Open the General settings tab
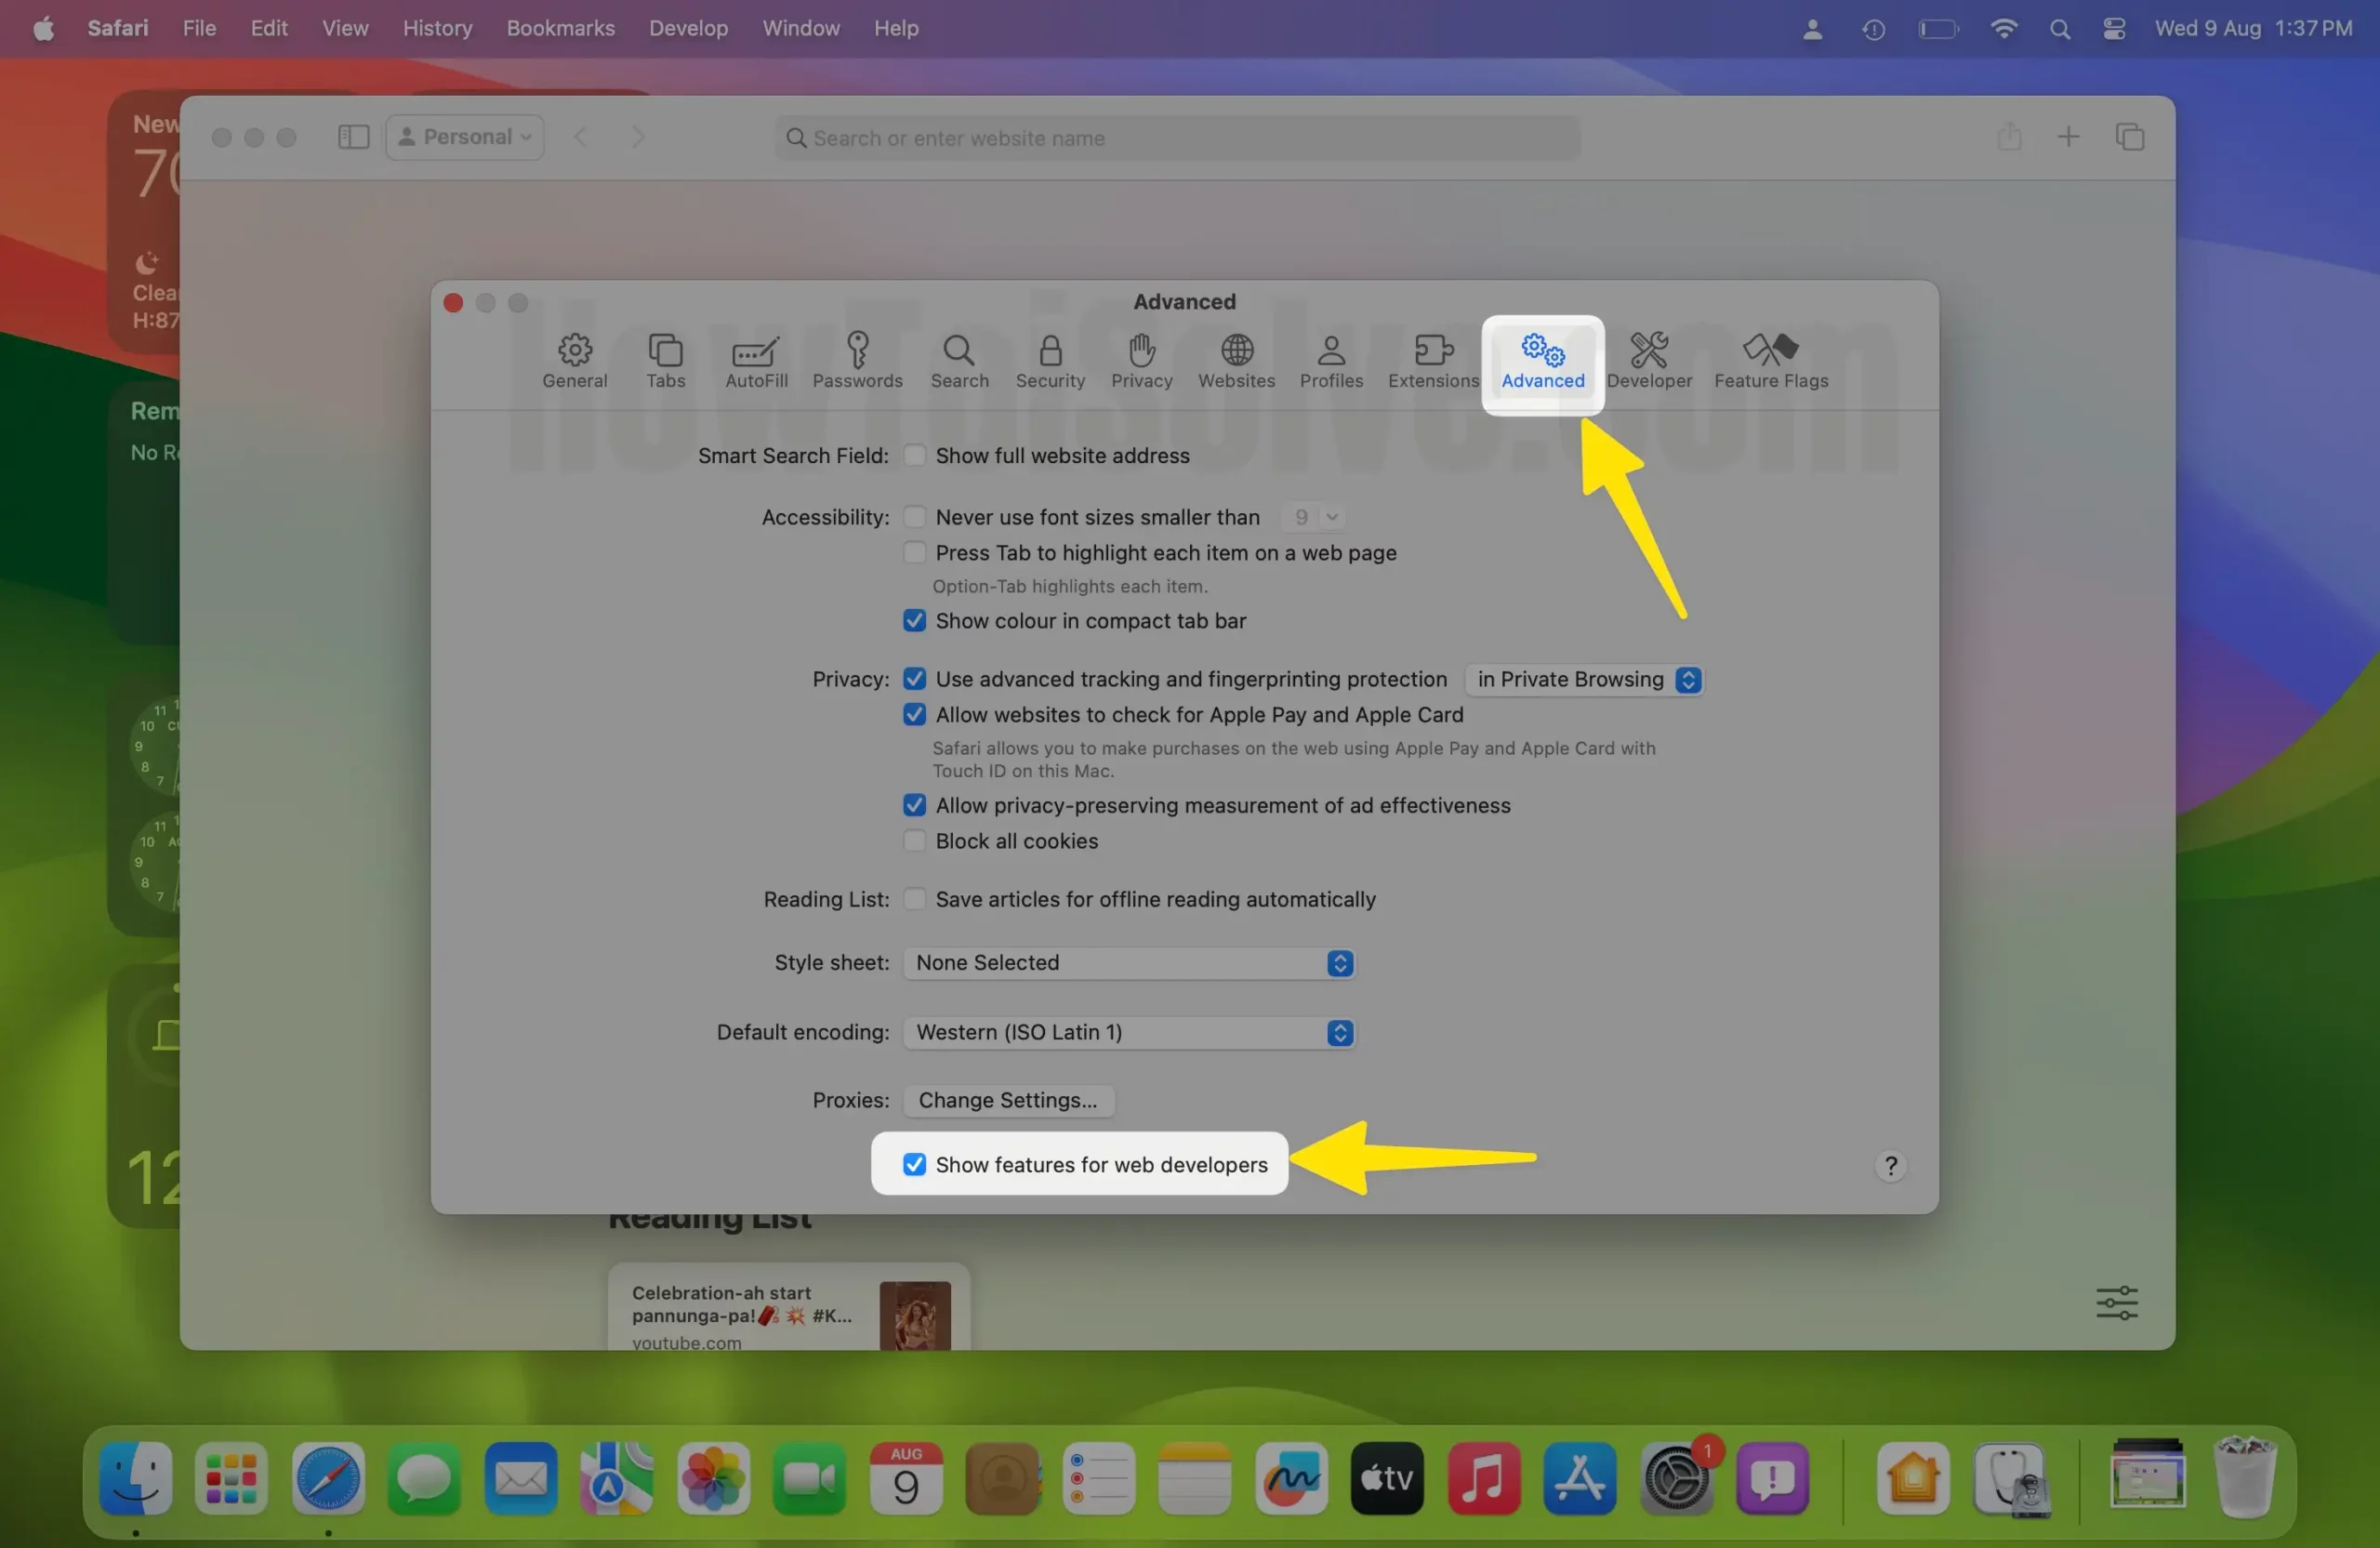 (x=574, y=361)
